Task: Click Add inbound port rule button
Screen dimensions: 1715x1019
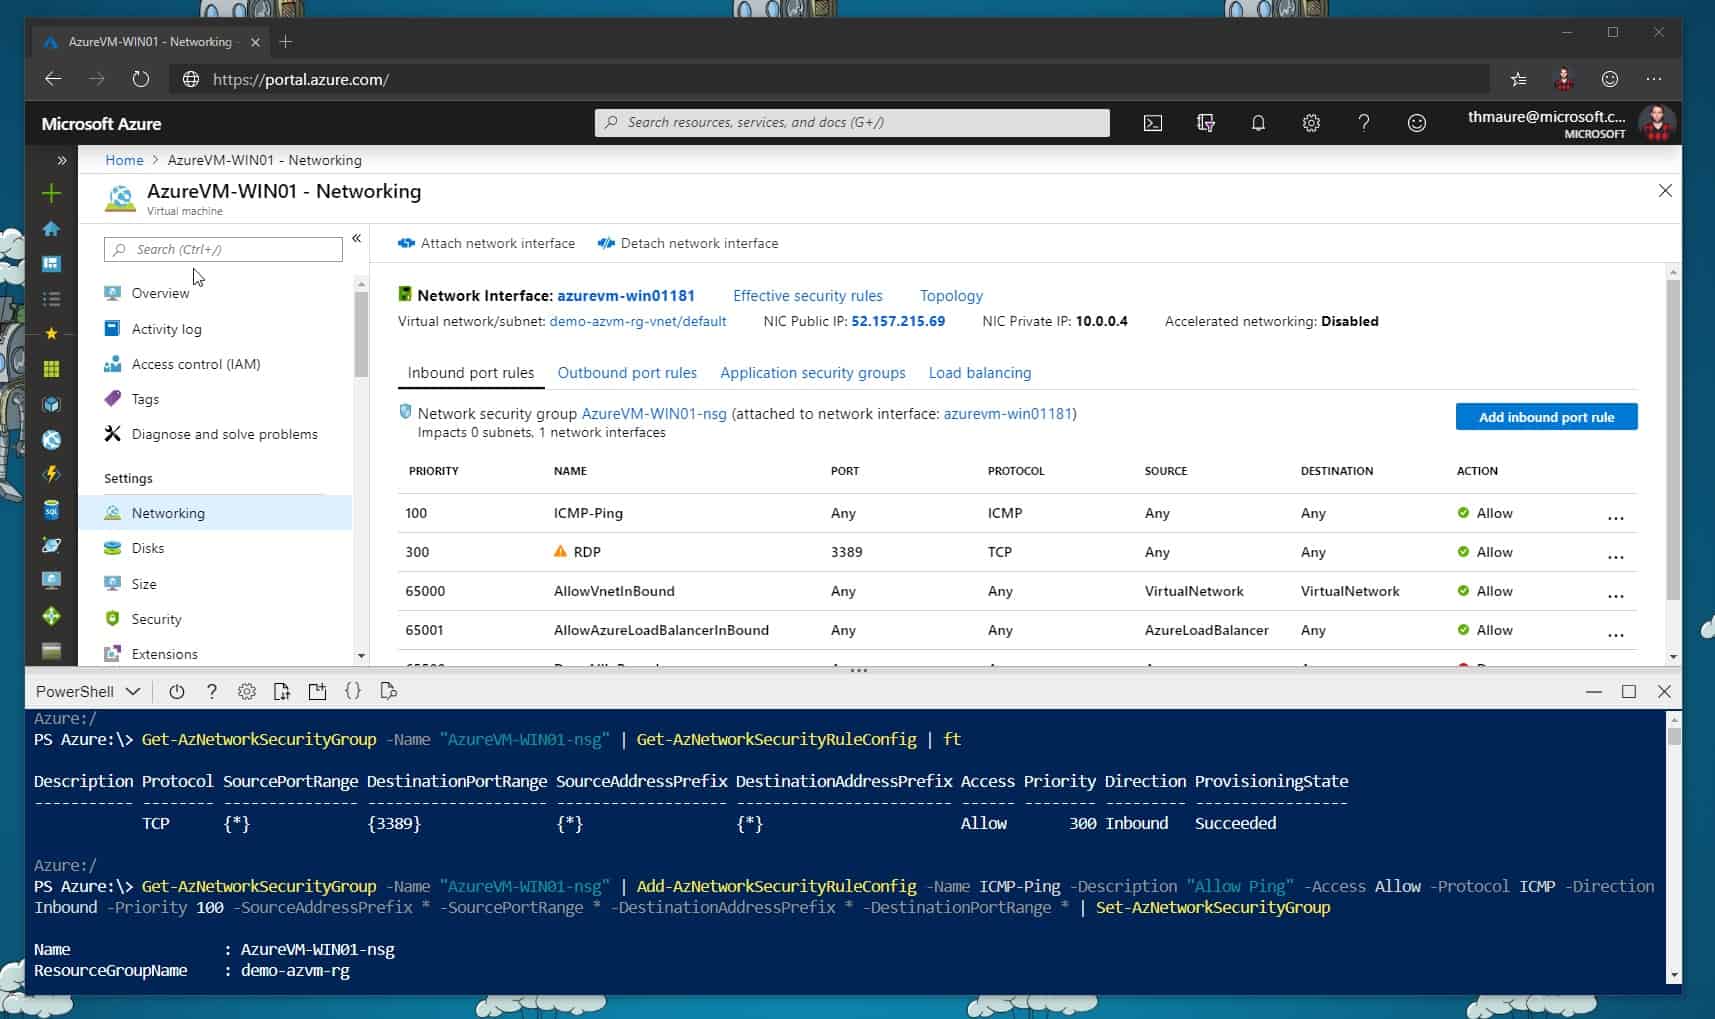Action: [x=1546, y=417]
